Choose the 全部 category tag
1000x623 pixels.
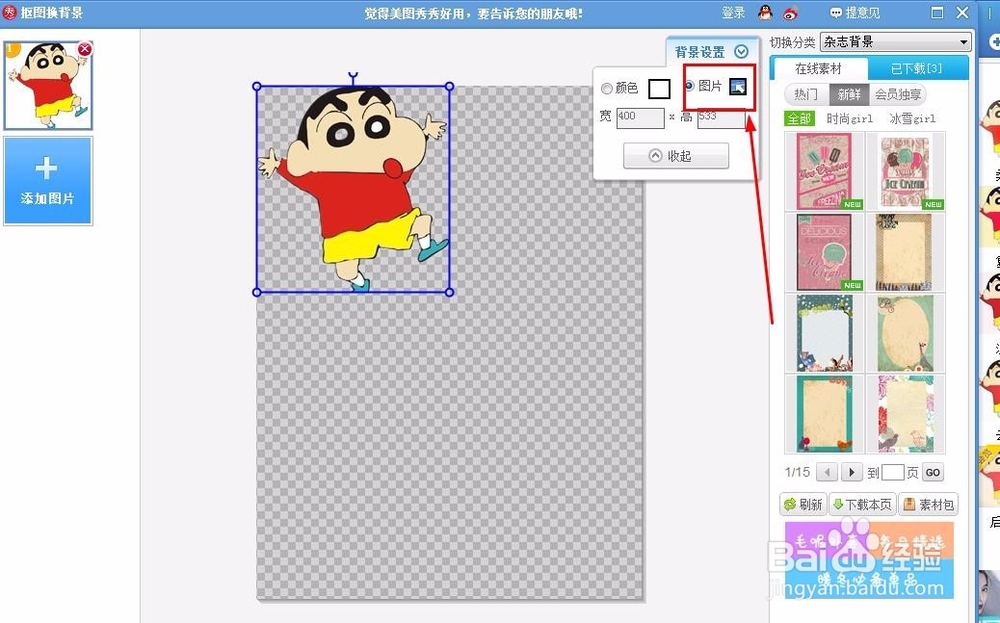click(x=799, y=119)
